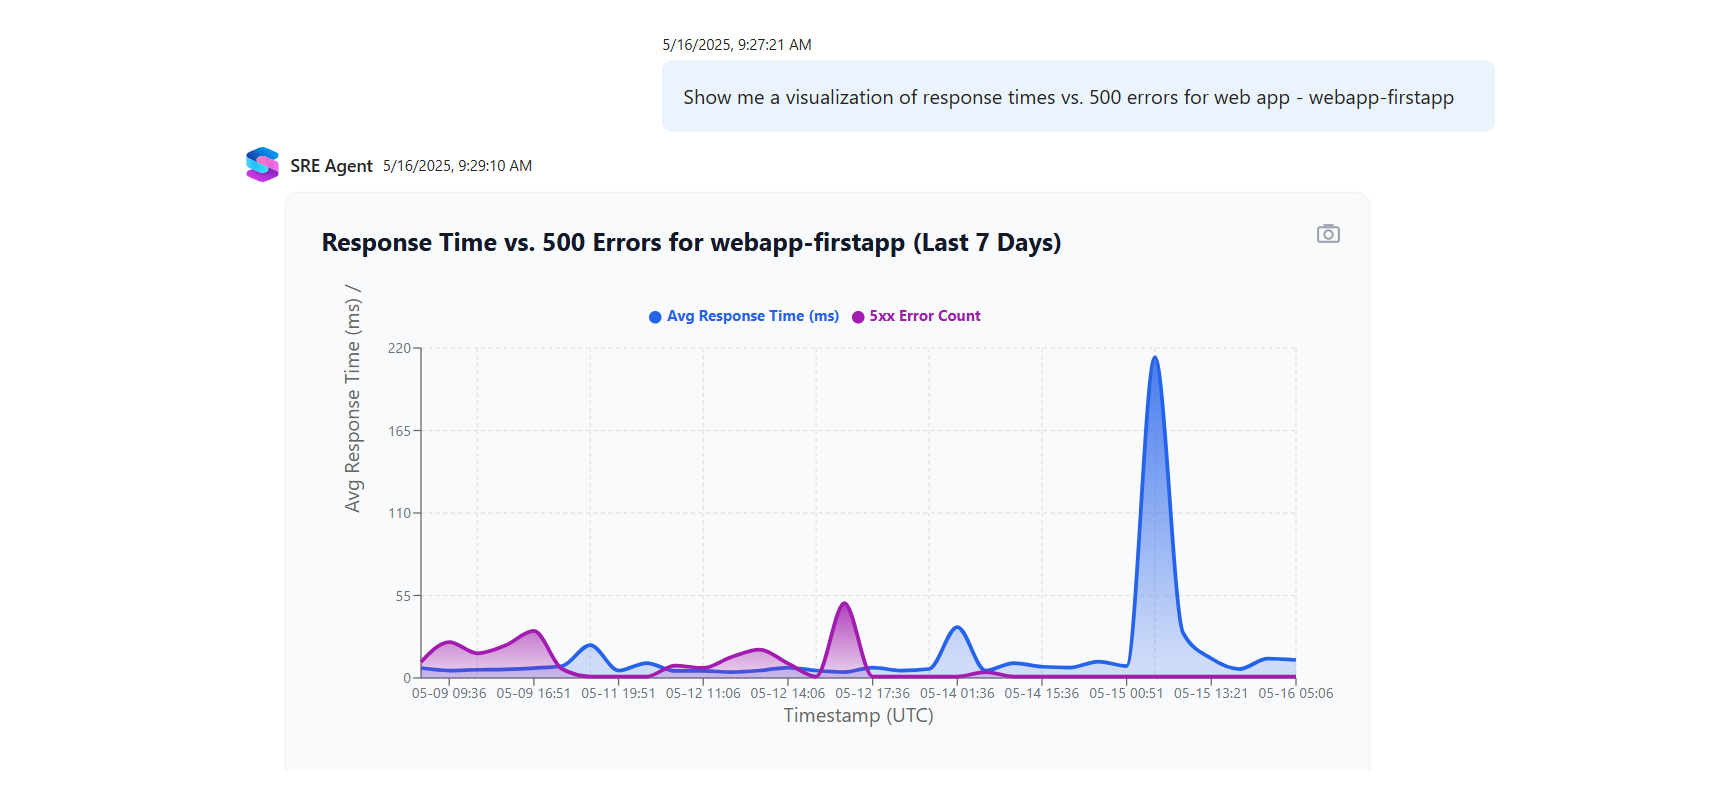Viewport: 1714px width, 790px height.
Task: Select the 05-16 05:06 x-axis label
Action: pos(1295,693)
